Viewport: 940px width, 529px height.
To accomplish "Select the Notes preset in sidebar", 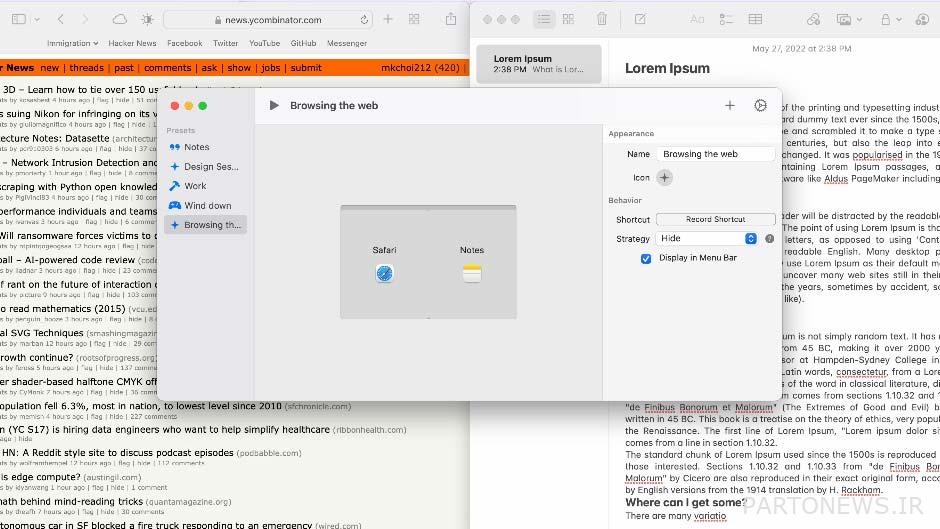I will (x=205, y=147).
